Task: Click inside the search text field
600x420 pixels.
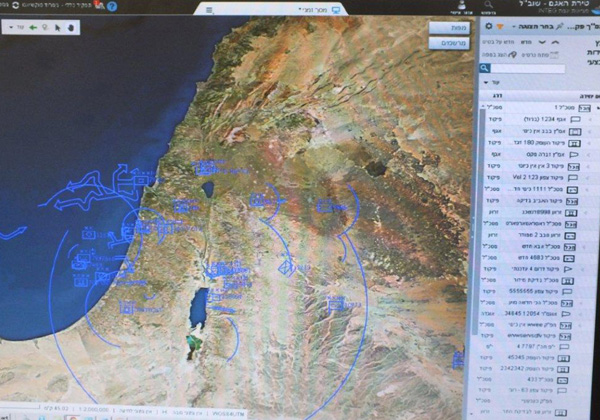Action: click(540, 69)
